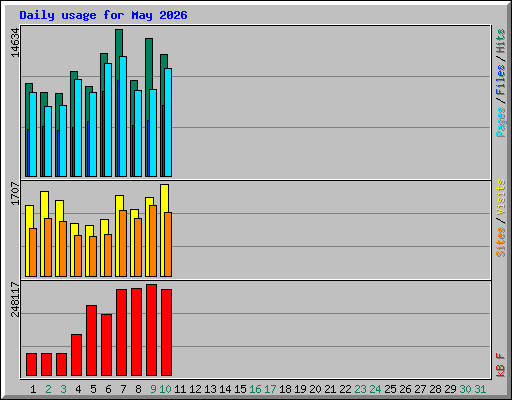512x400 pixels.
Task: Click the day 15 axis label
Action: click(x=240, y=389)
